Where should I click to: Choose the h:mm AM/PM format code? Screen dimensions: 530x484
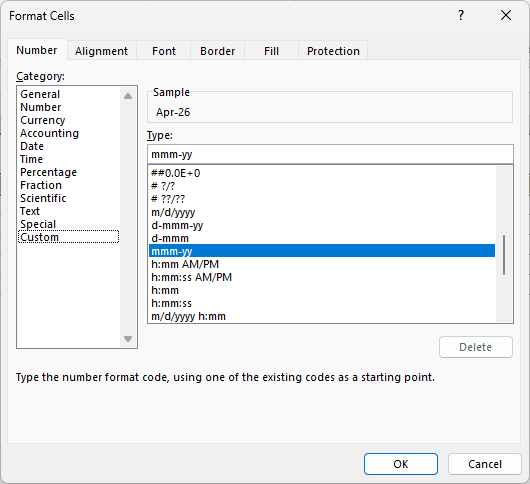click(322, 264)
